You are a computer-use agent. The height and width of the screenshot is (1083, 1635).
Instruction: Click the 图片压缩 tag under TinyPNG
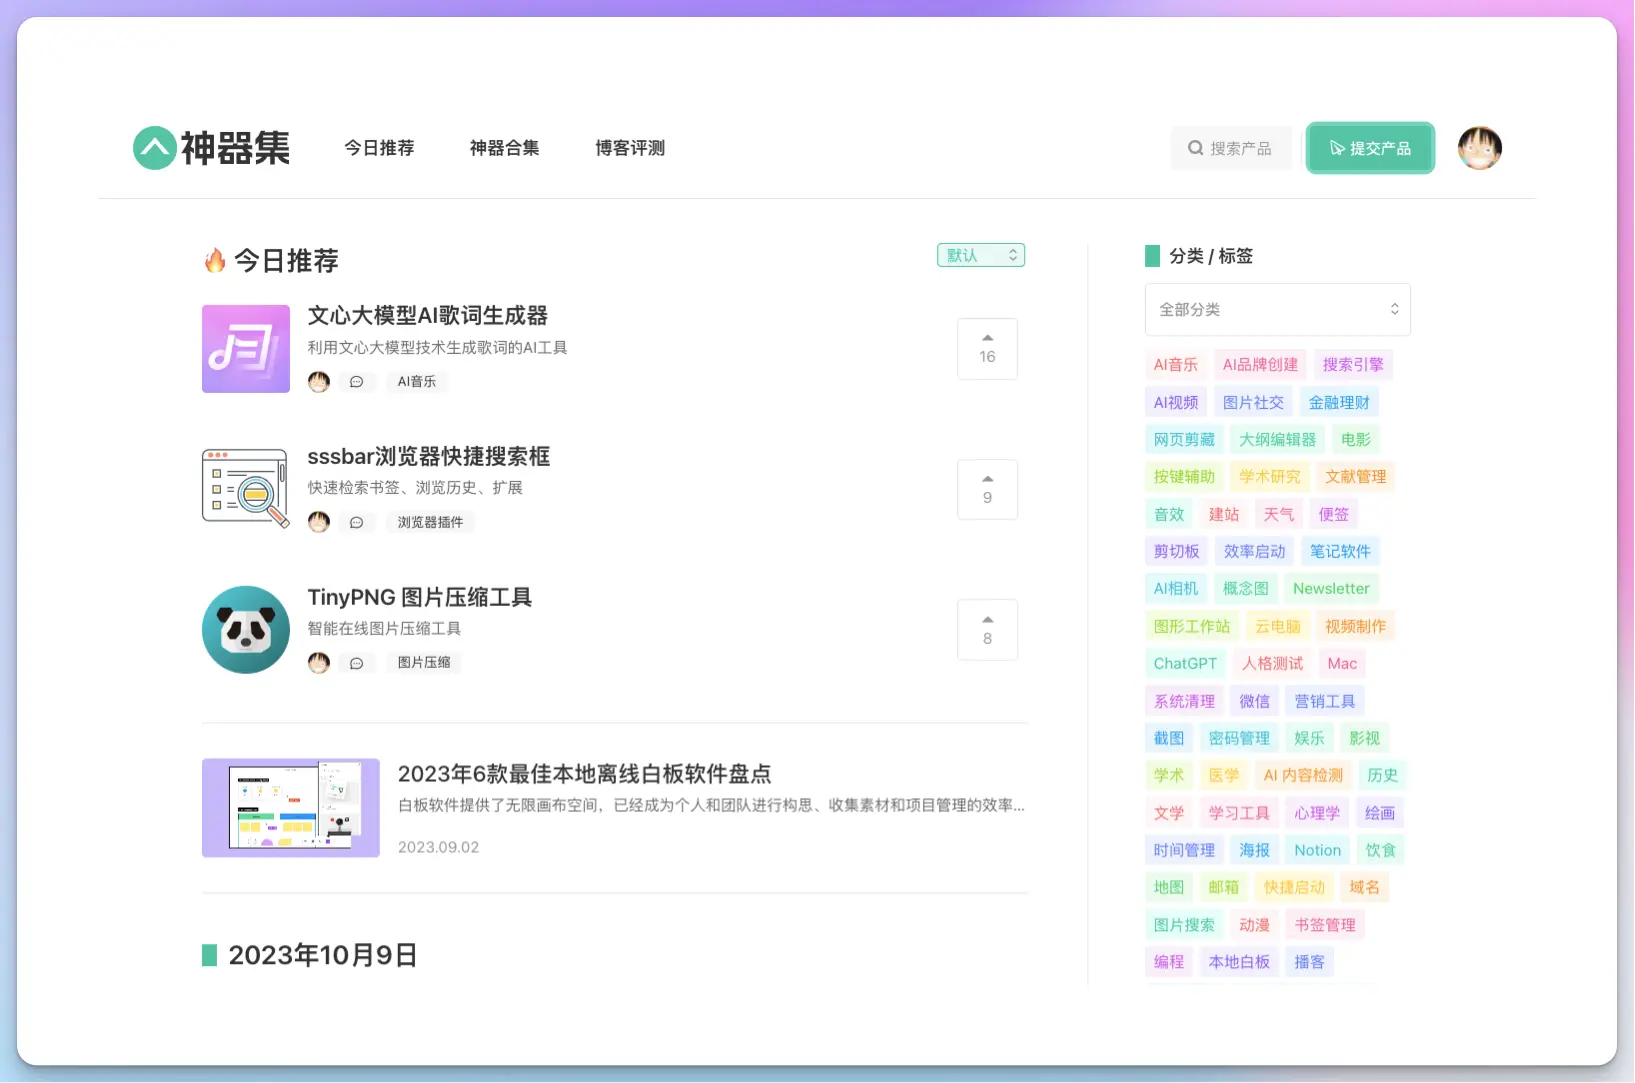[x=424, y=663]
